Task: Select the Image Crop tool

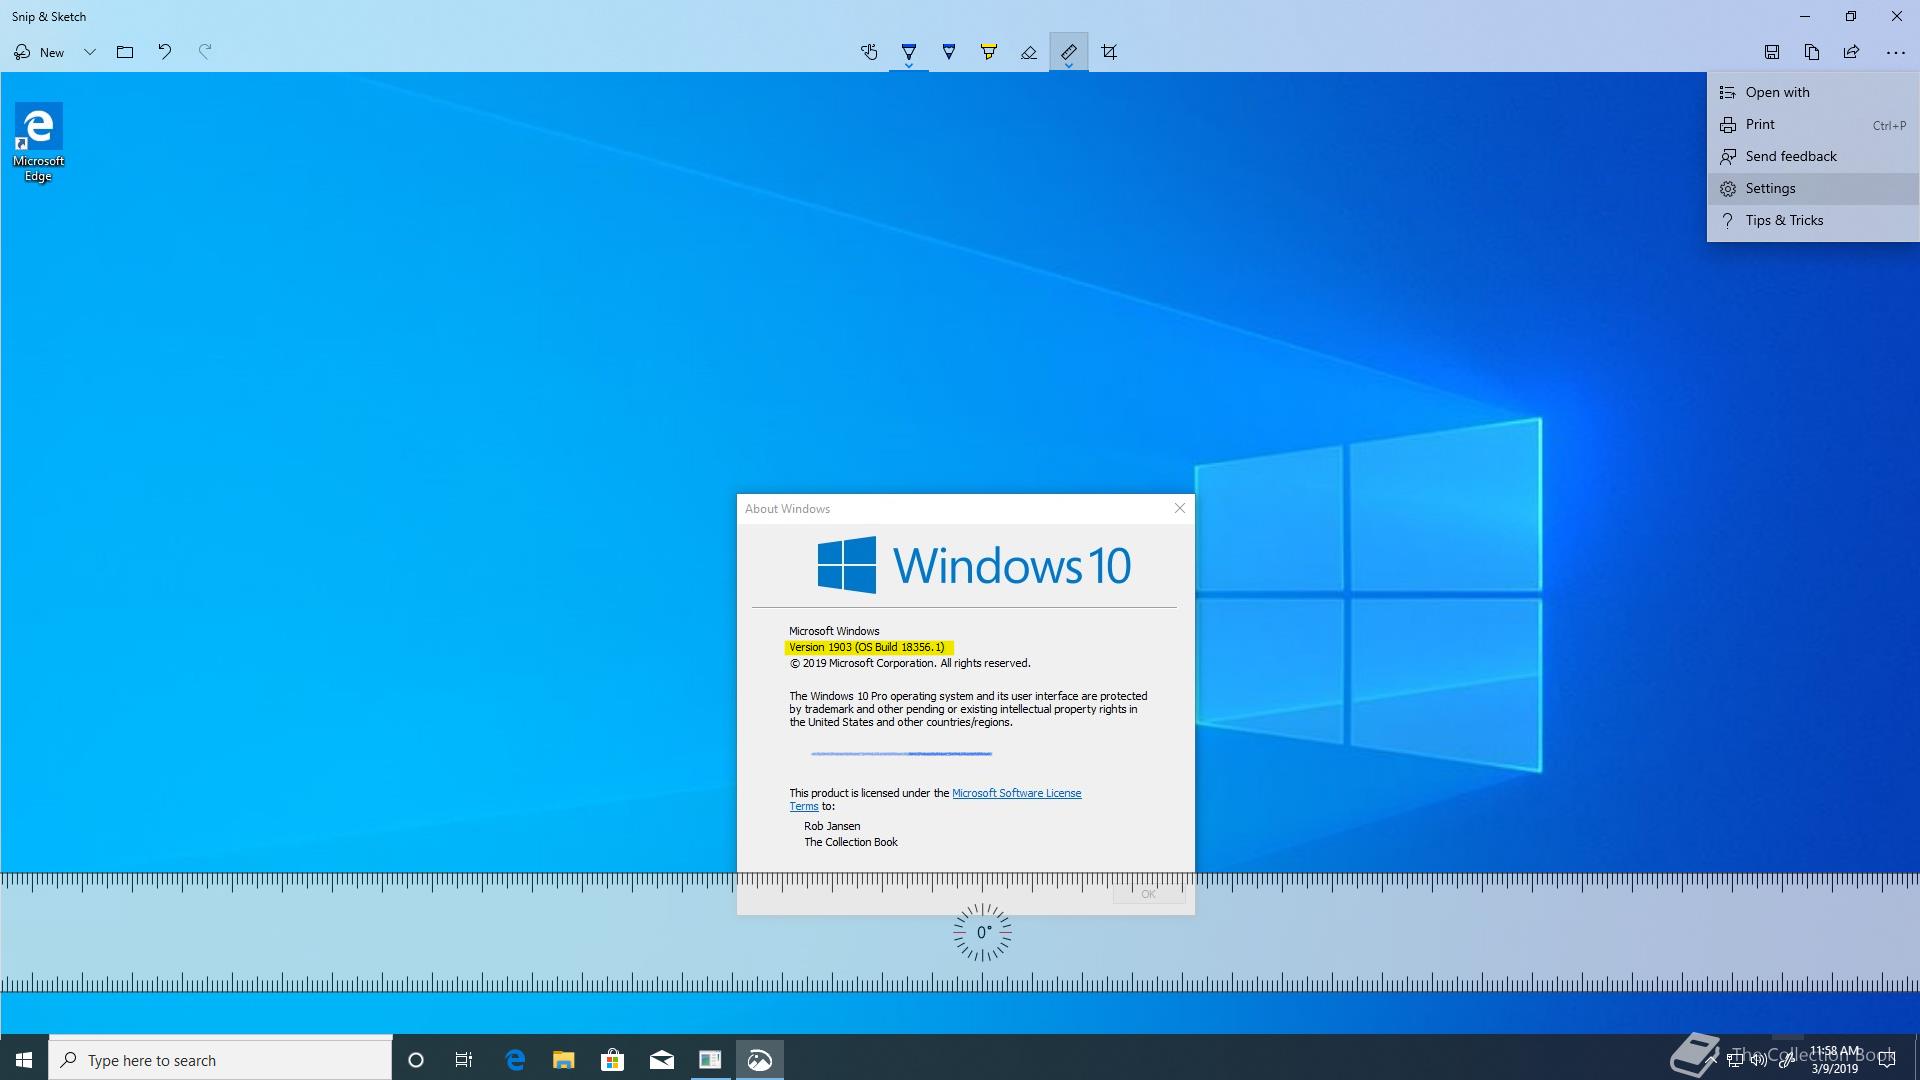Action: (x=1109, y=52)
